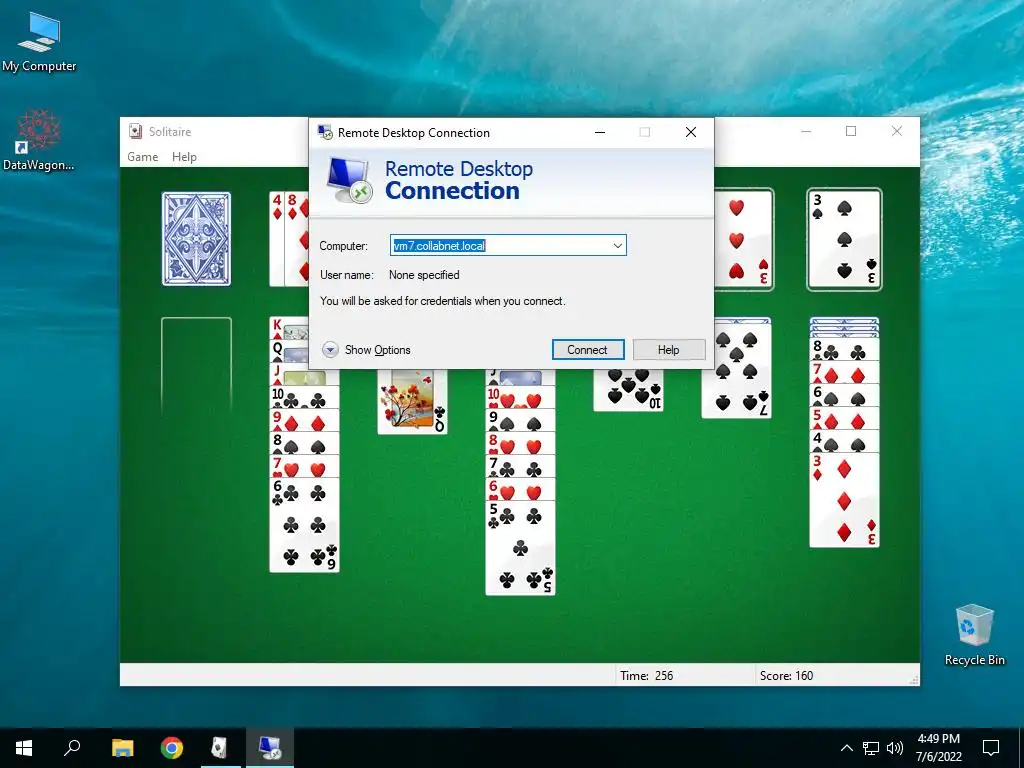Click the Score: 160 status text
The width and height of the screenshot is (1024, 768).
pyautogui.click(x=786, y=676)
